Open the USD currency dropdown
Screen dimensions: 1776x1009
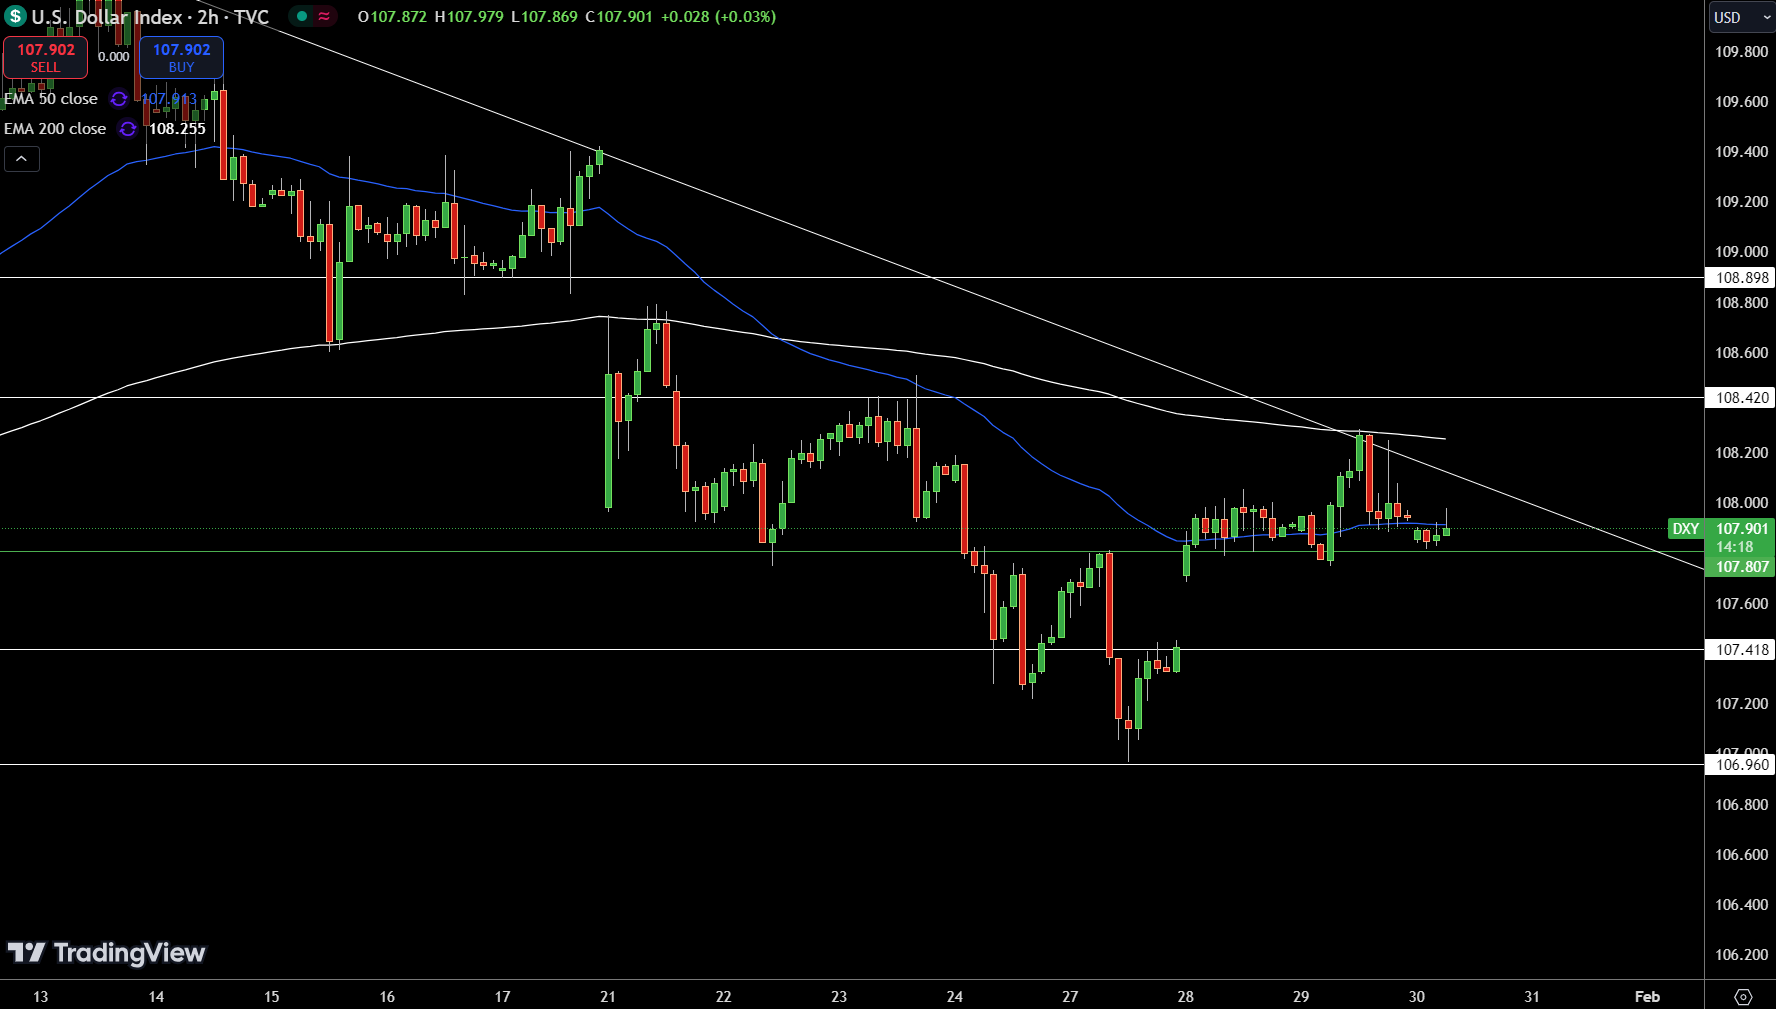click(x=1741, y=17)
